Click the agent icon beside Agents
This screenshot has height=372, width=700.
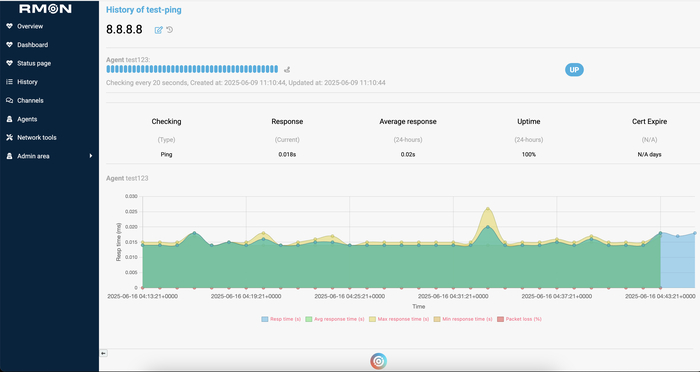pyautogui.click(x=9, y=119)
